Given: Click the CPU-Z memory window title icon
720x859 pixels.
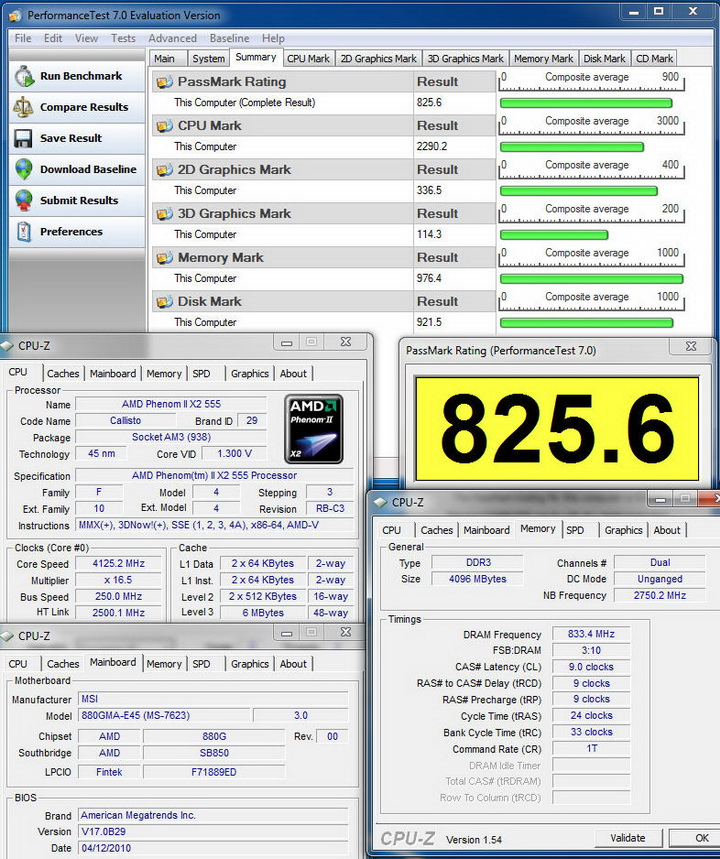Looking at the screenshot, I should (380, 502).
